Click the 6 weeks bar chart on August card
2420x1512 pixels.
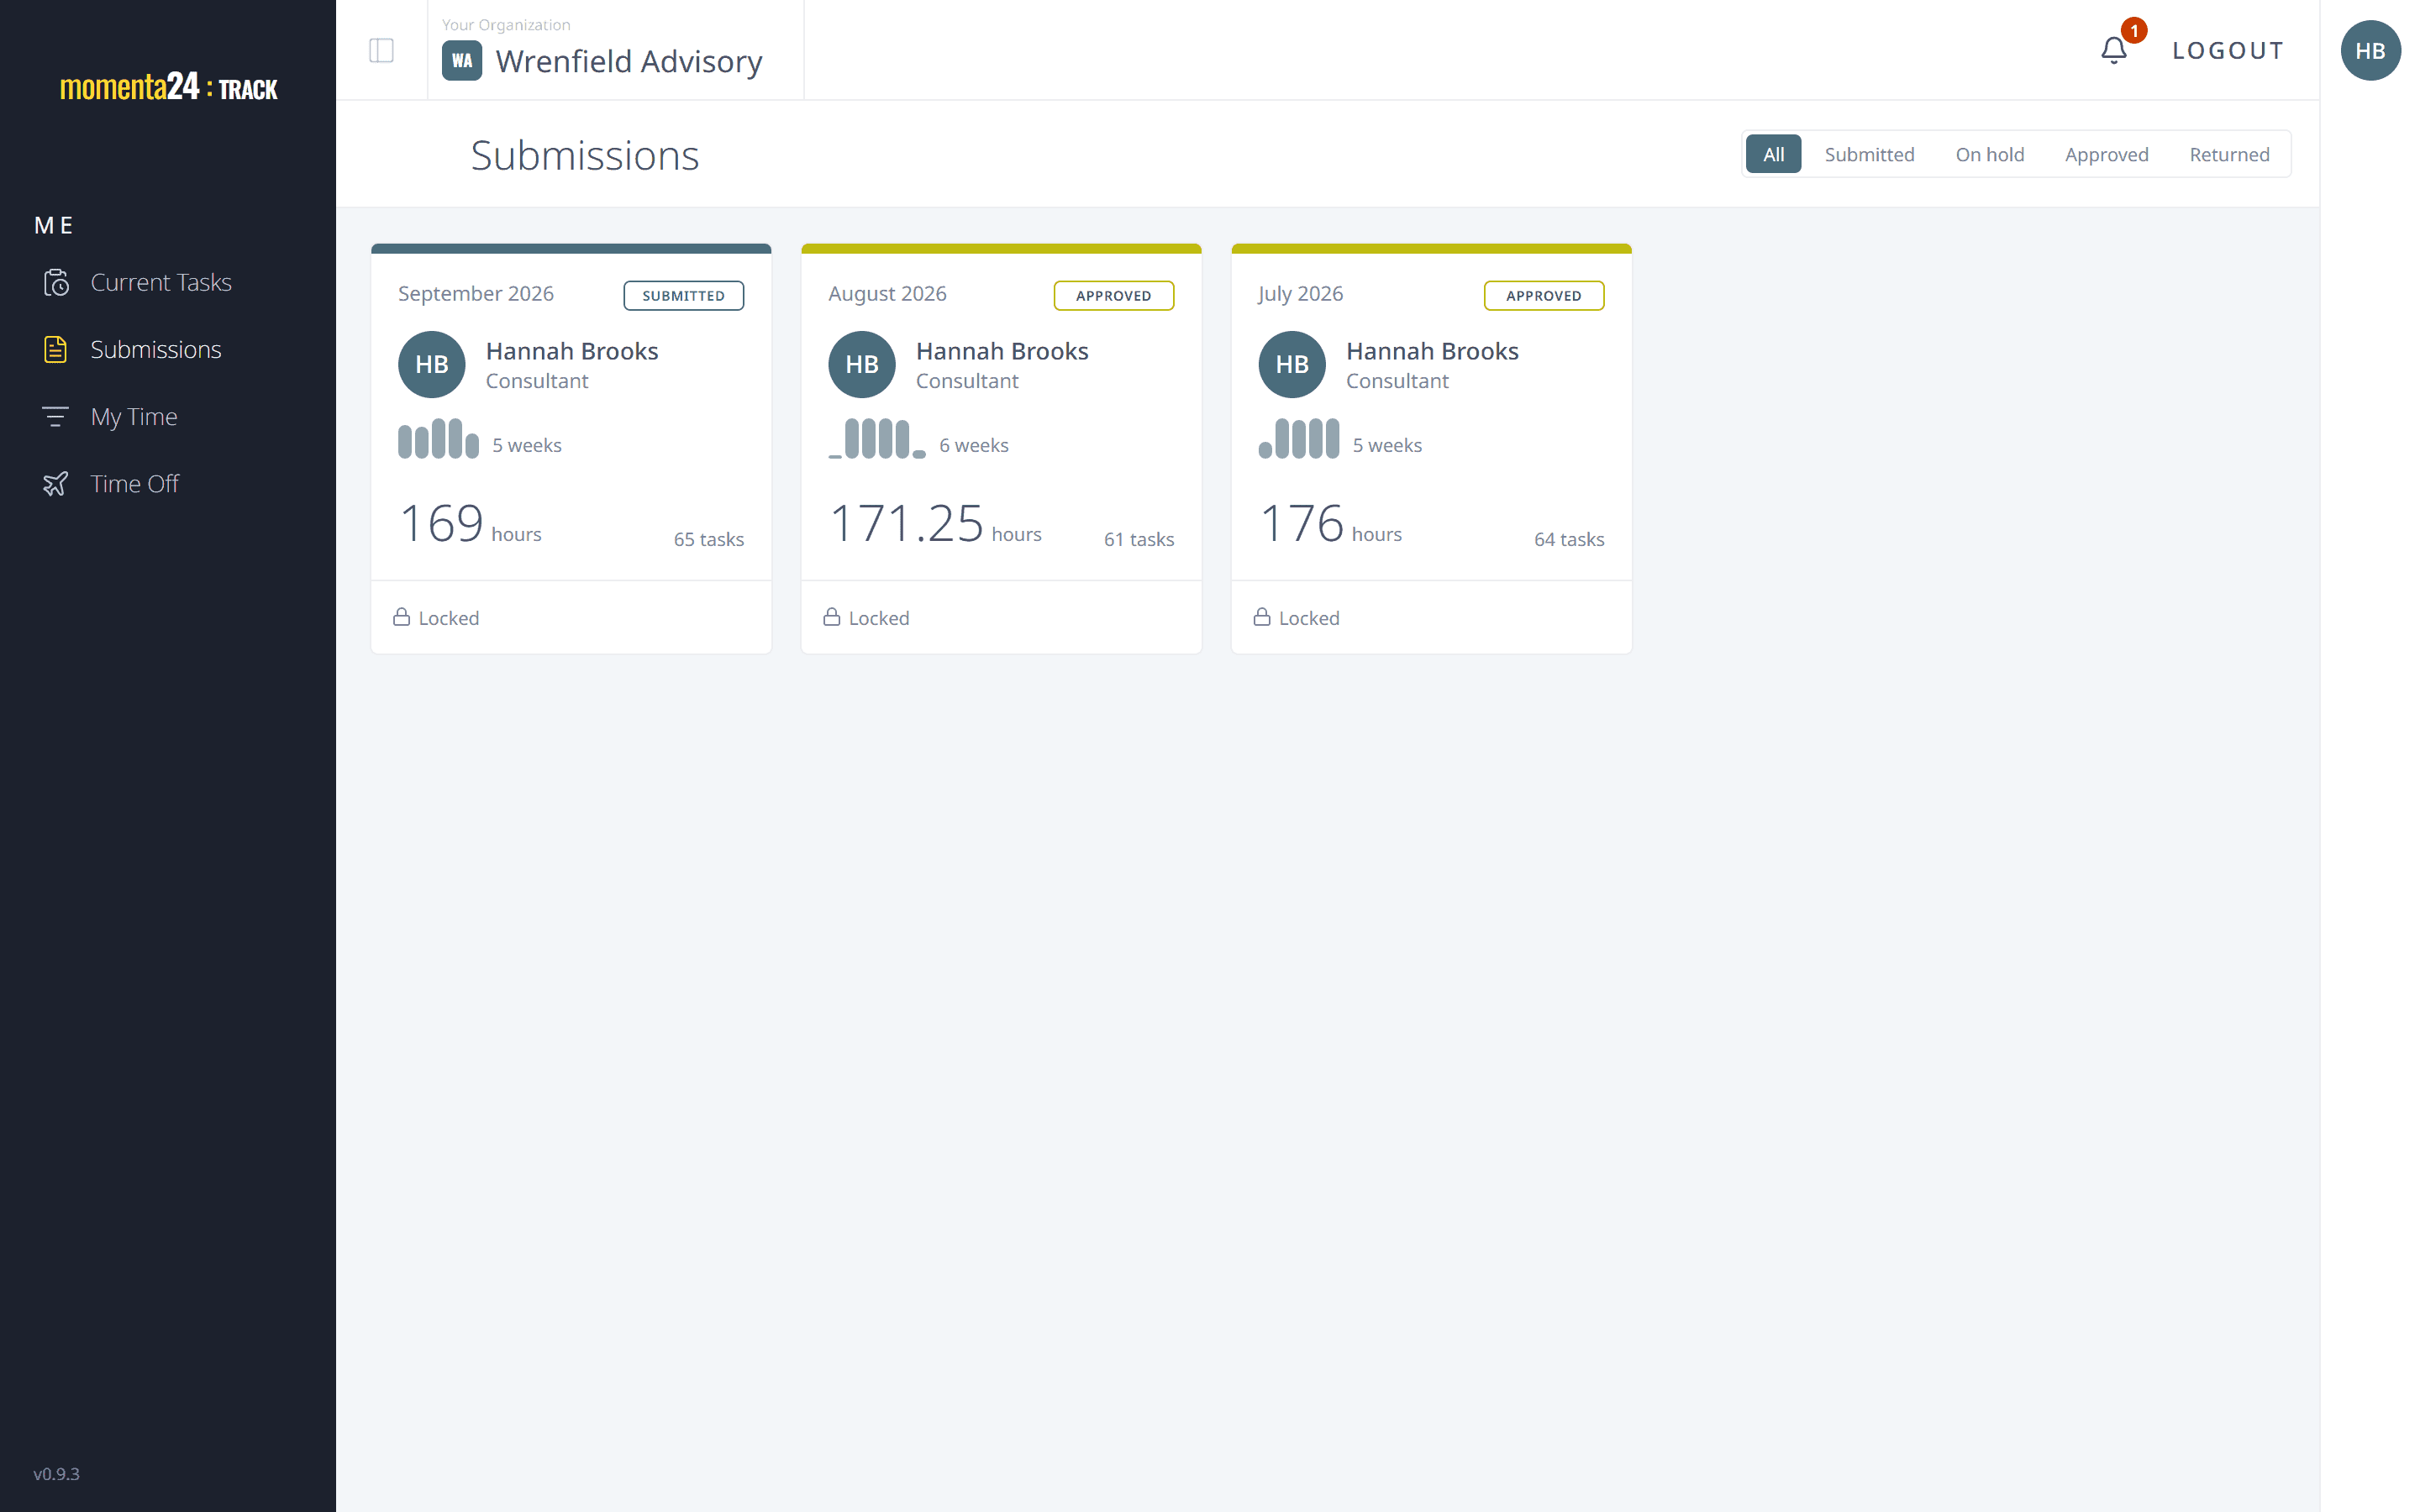coord(877,439)
